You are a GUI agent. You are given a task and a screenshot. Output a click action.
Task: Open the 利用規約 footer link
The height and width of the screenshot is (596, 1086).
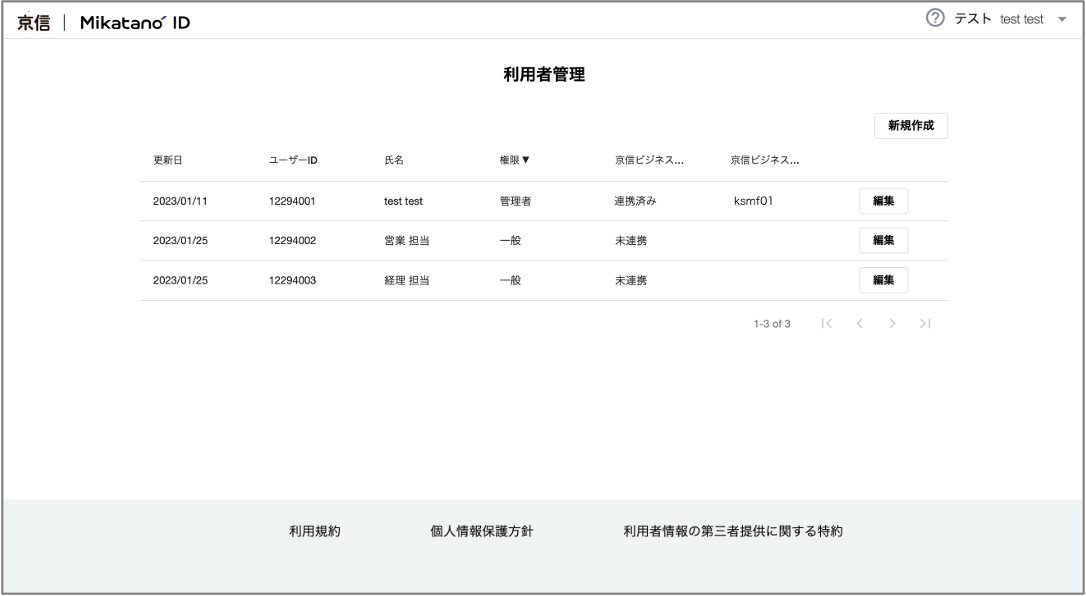315,532
